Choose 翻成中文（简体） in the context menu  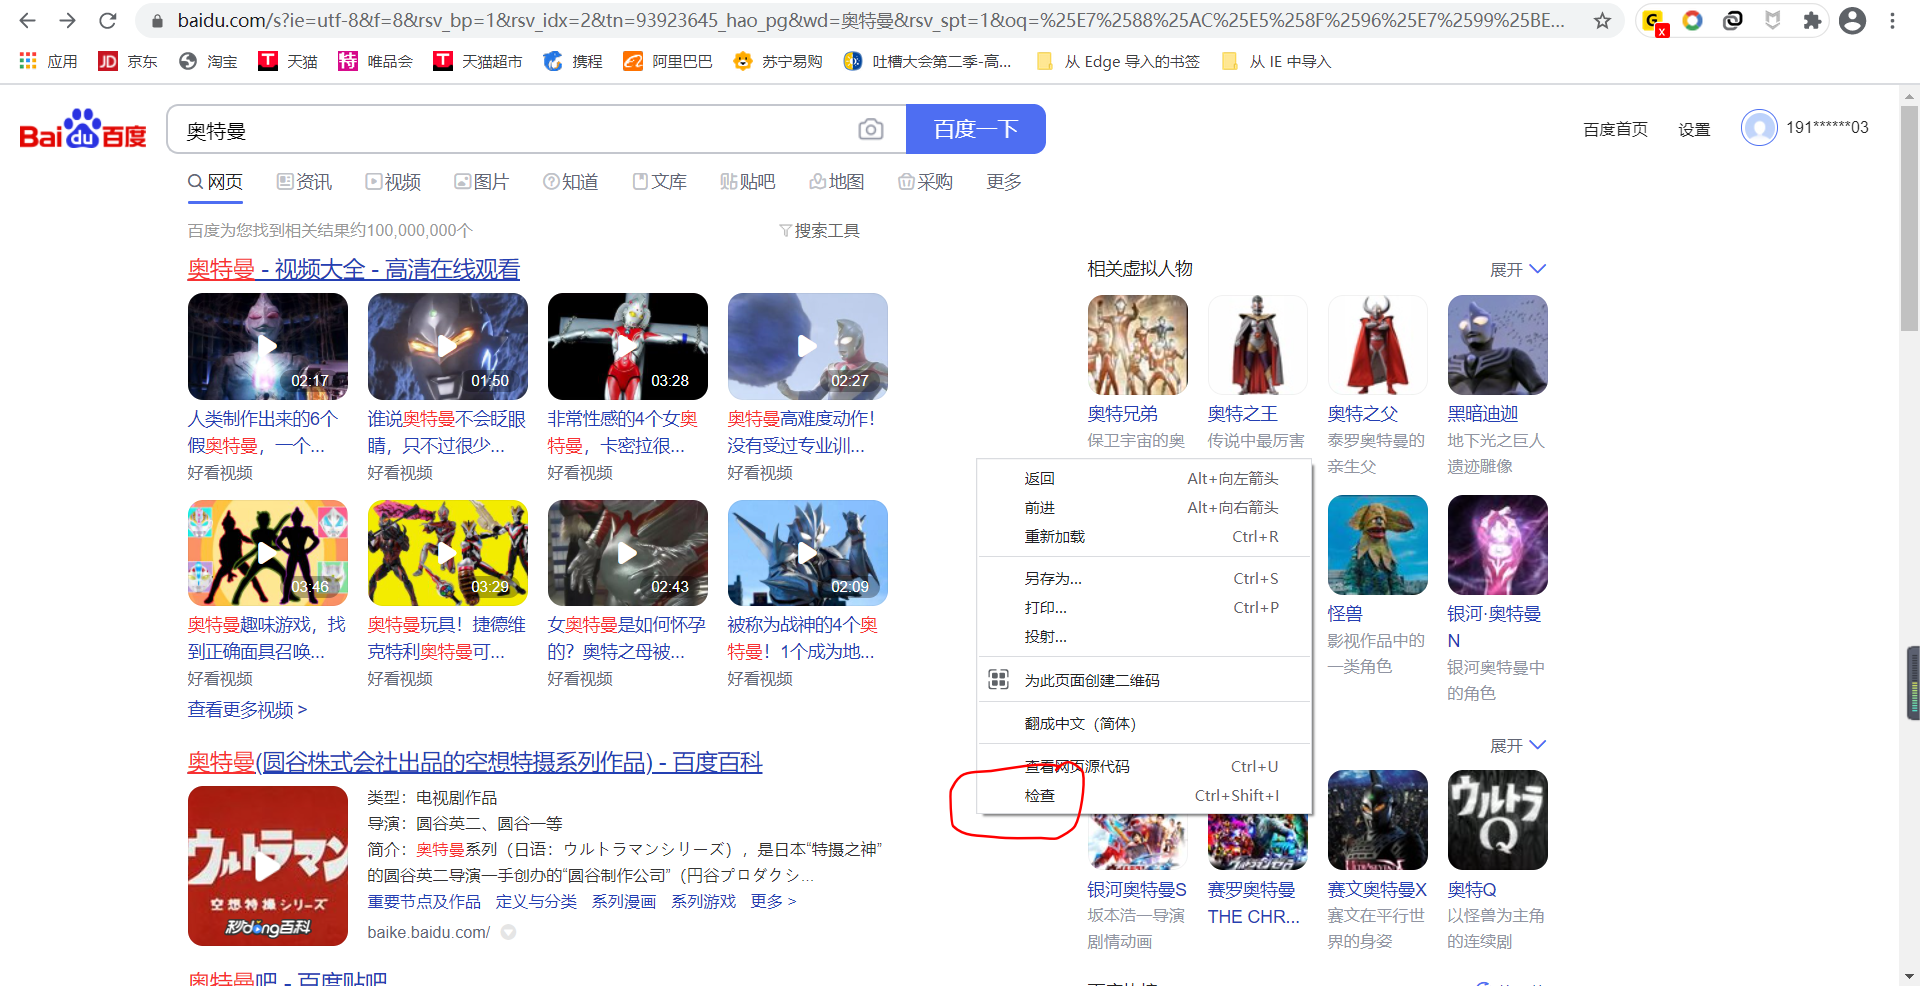1144,723
